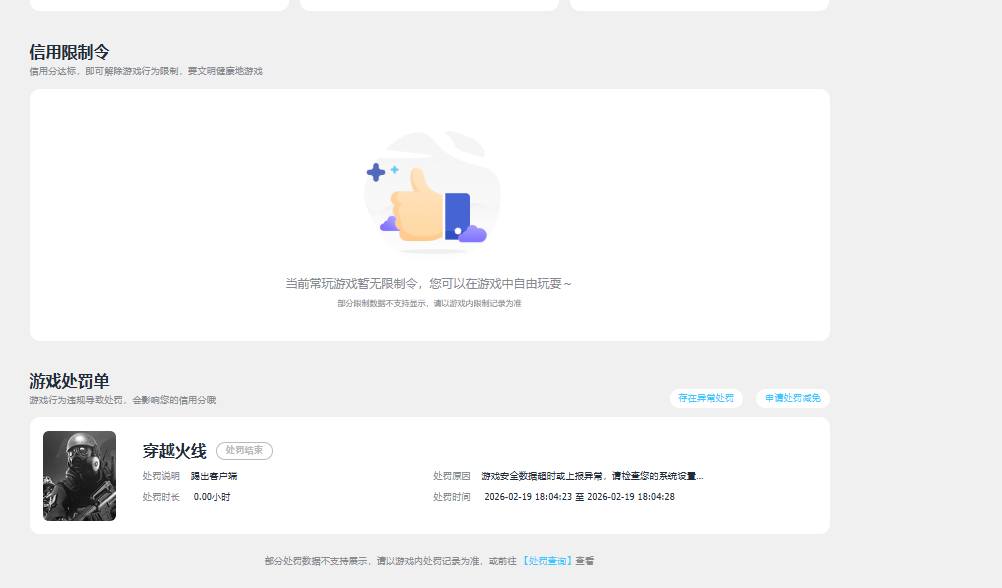Click the 穿越火线 game title
Screen dimensions: 1002x588
pos(174,451)
